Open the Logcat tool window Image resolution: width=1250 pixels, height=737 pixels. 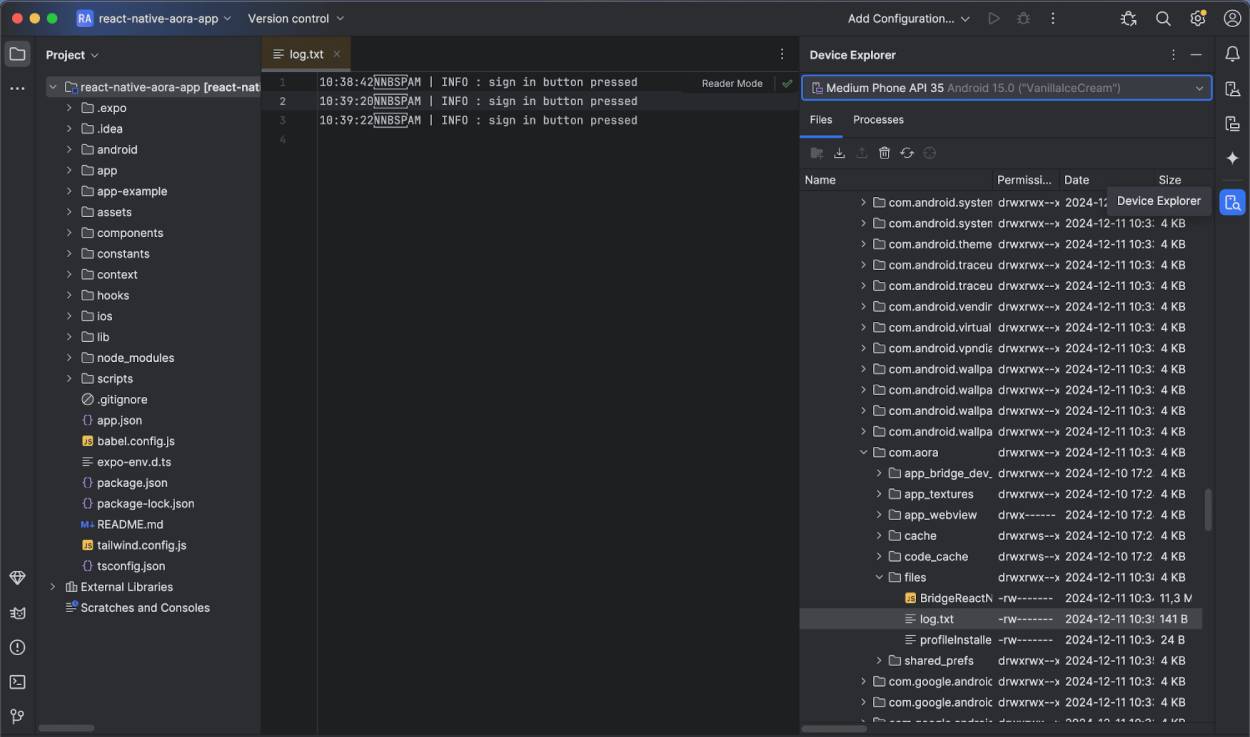17,612
